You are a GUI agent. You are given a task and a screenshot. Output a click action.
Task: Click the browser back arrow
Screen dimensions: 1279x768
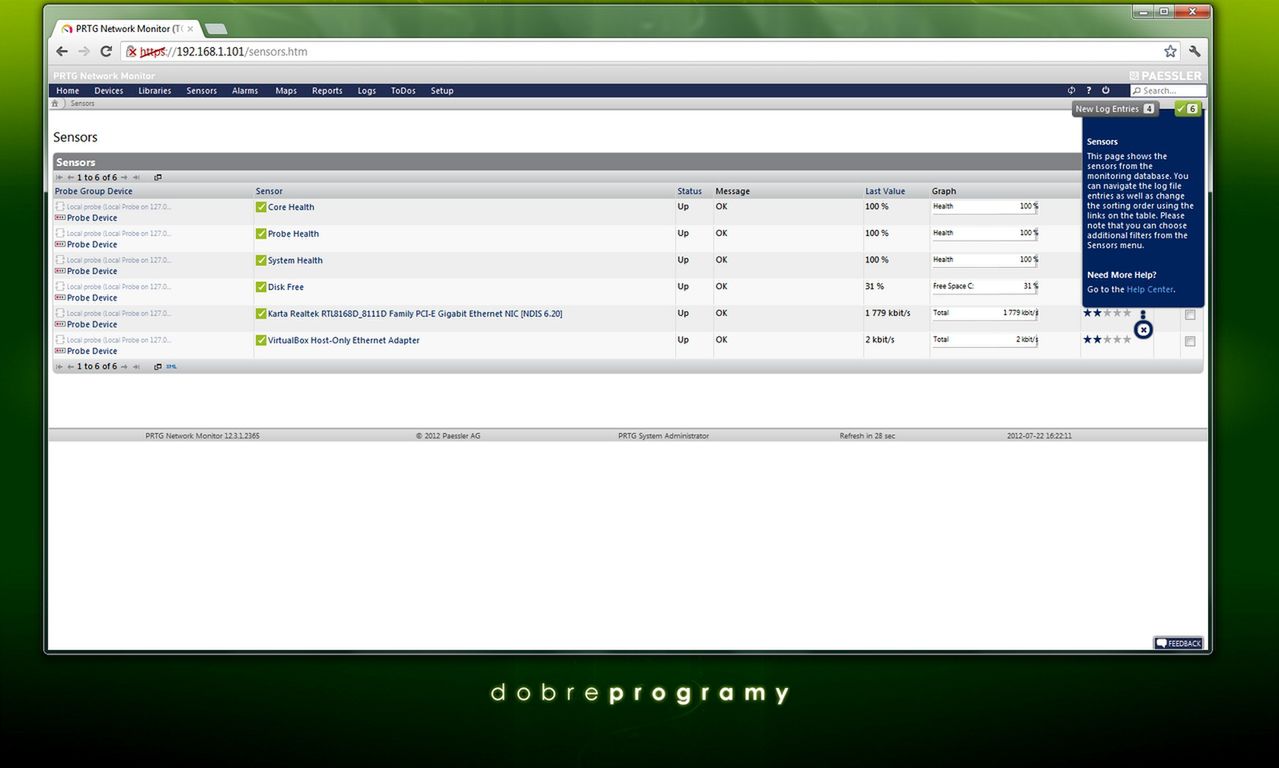(x=62, y=51)
